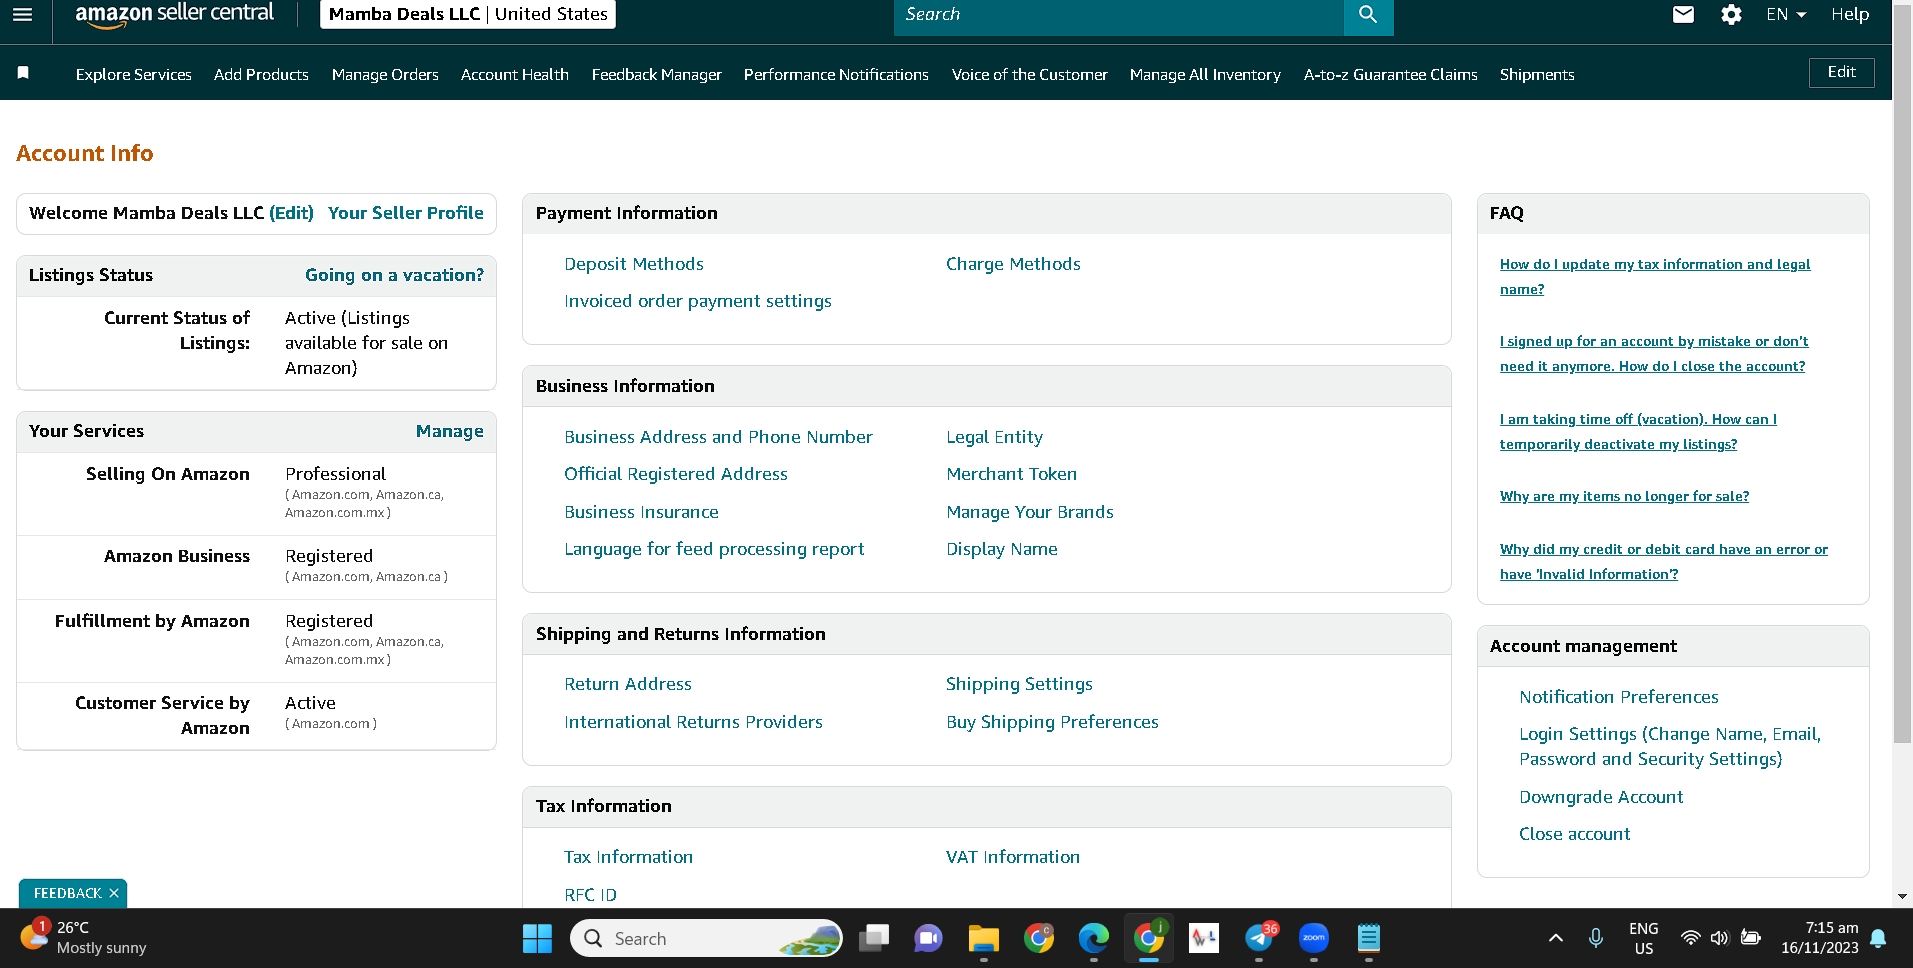Open Telegram from the taskbar
This screenshot has width=1913, height=968.
point(1260,938)
